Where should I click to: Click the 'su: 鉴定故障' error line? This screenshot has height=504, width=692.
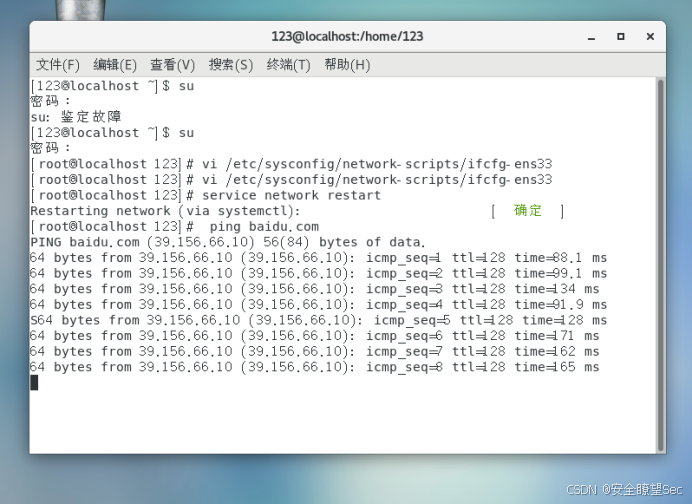pyautogui.click(x=76, y=117)
